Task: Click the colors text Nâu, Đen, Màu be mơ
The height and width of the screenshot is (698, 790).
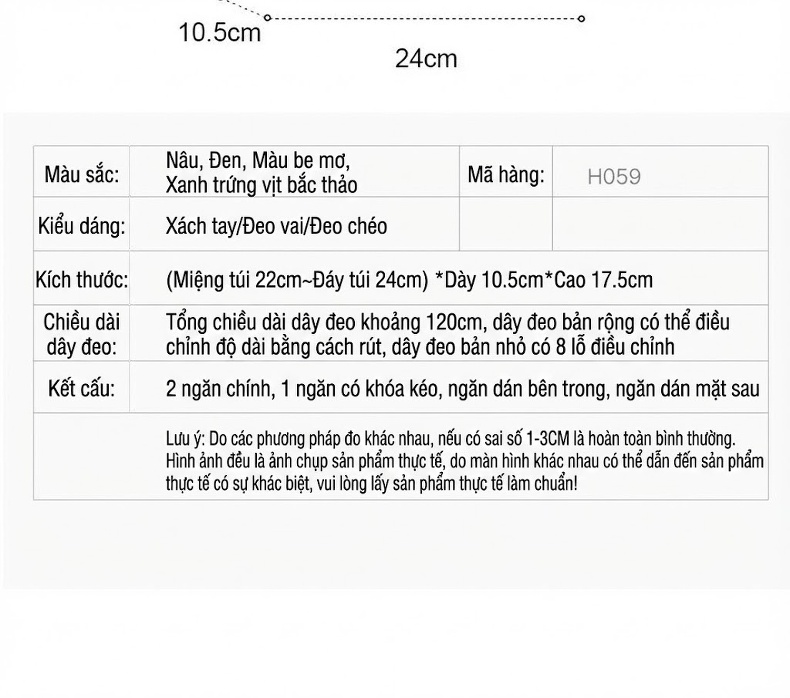Action: 258,161
